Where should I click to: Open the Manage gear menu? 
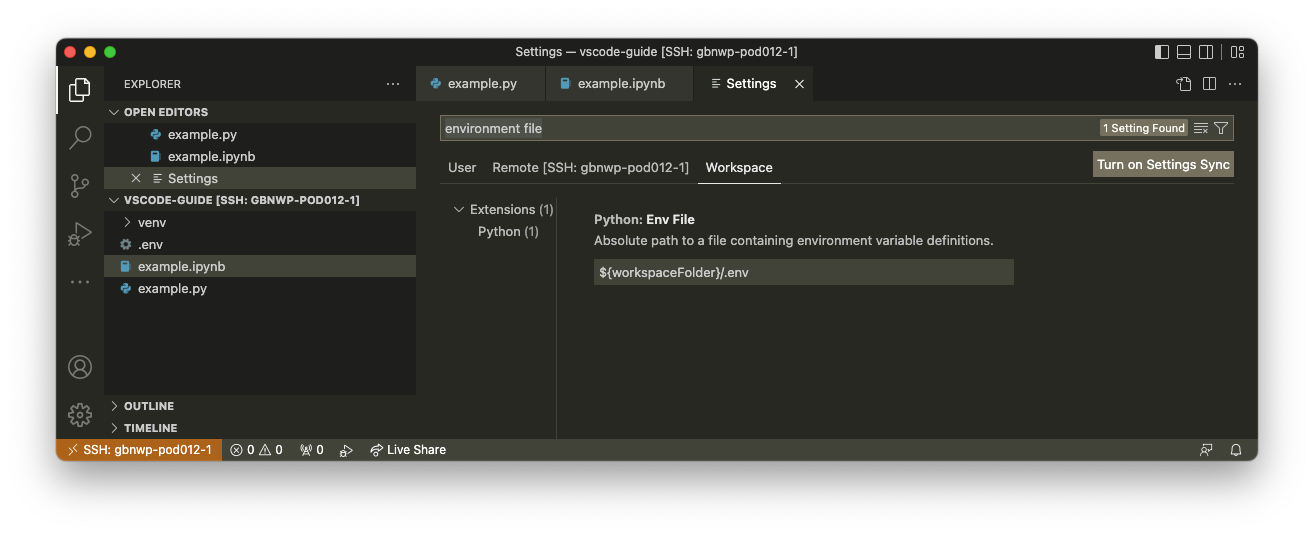coord(80,414)
